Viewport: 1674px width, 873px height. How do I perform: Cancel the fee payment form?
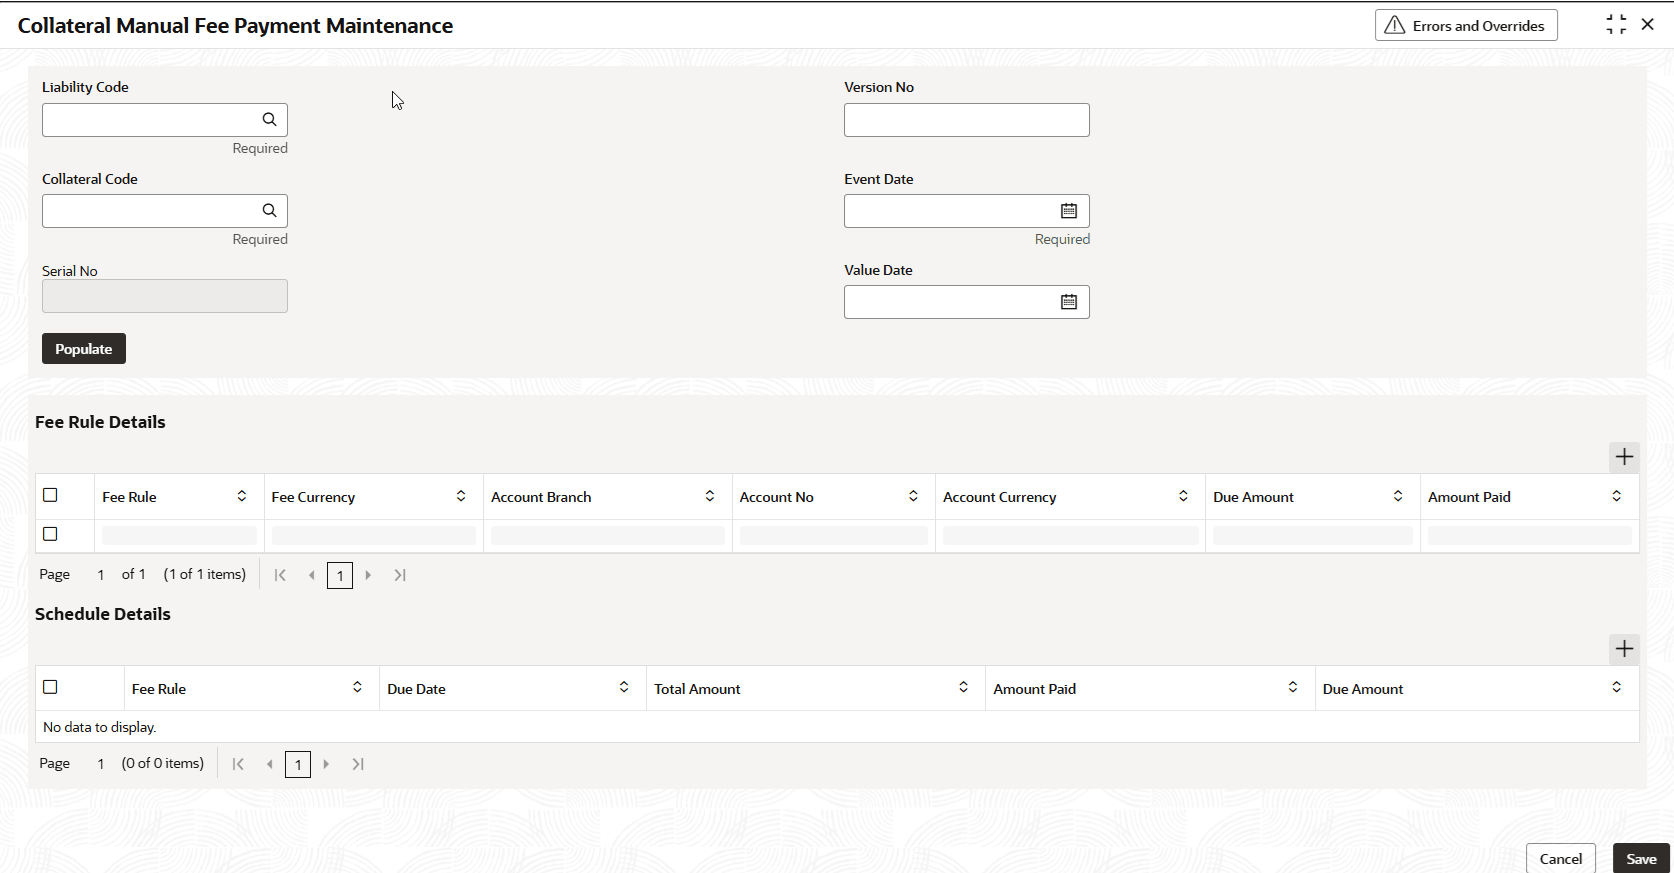pos(1561,859)
